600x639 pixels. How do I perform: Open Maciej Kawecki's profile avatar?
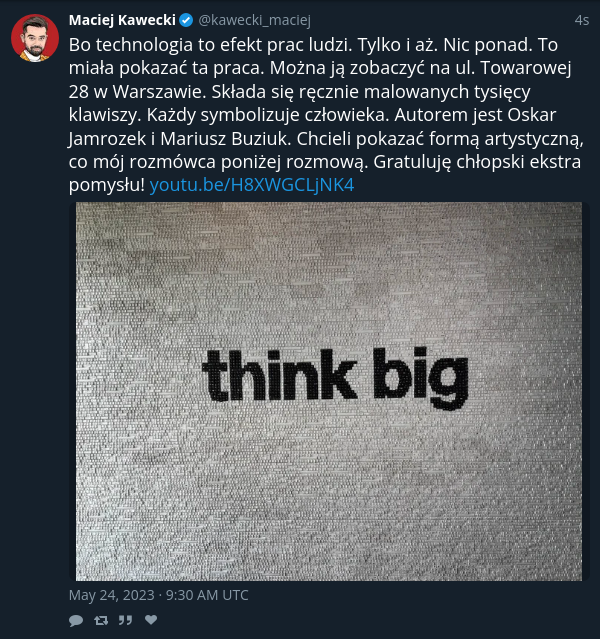[35, 38]
